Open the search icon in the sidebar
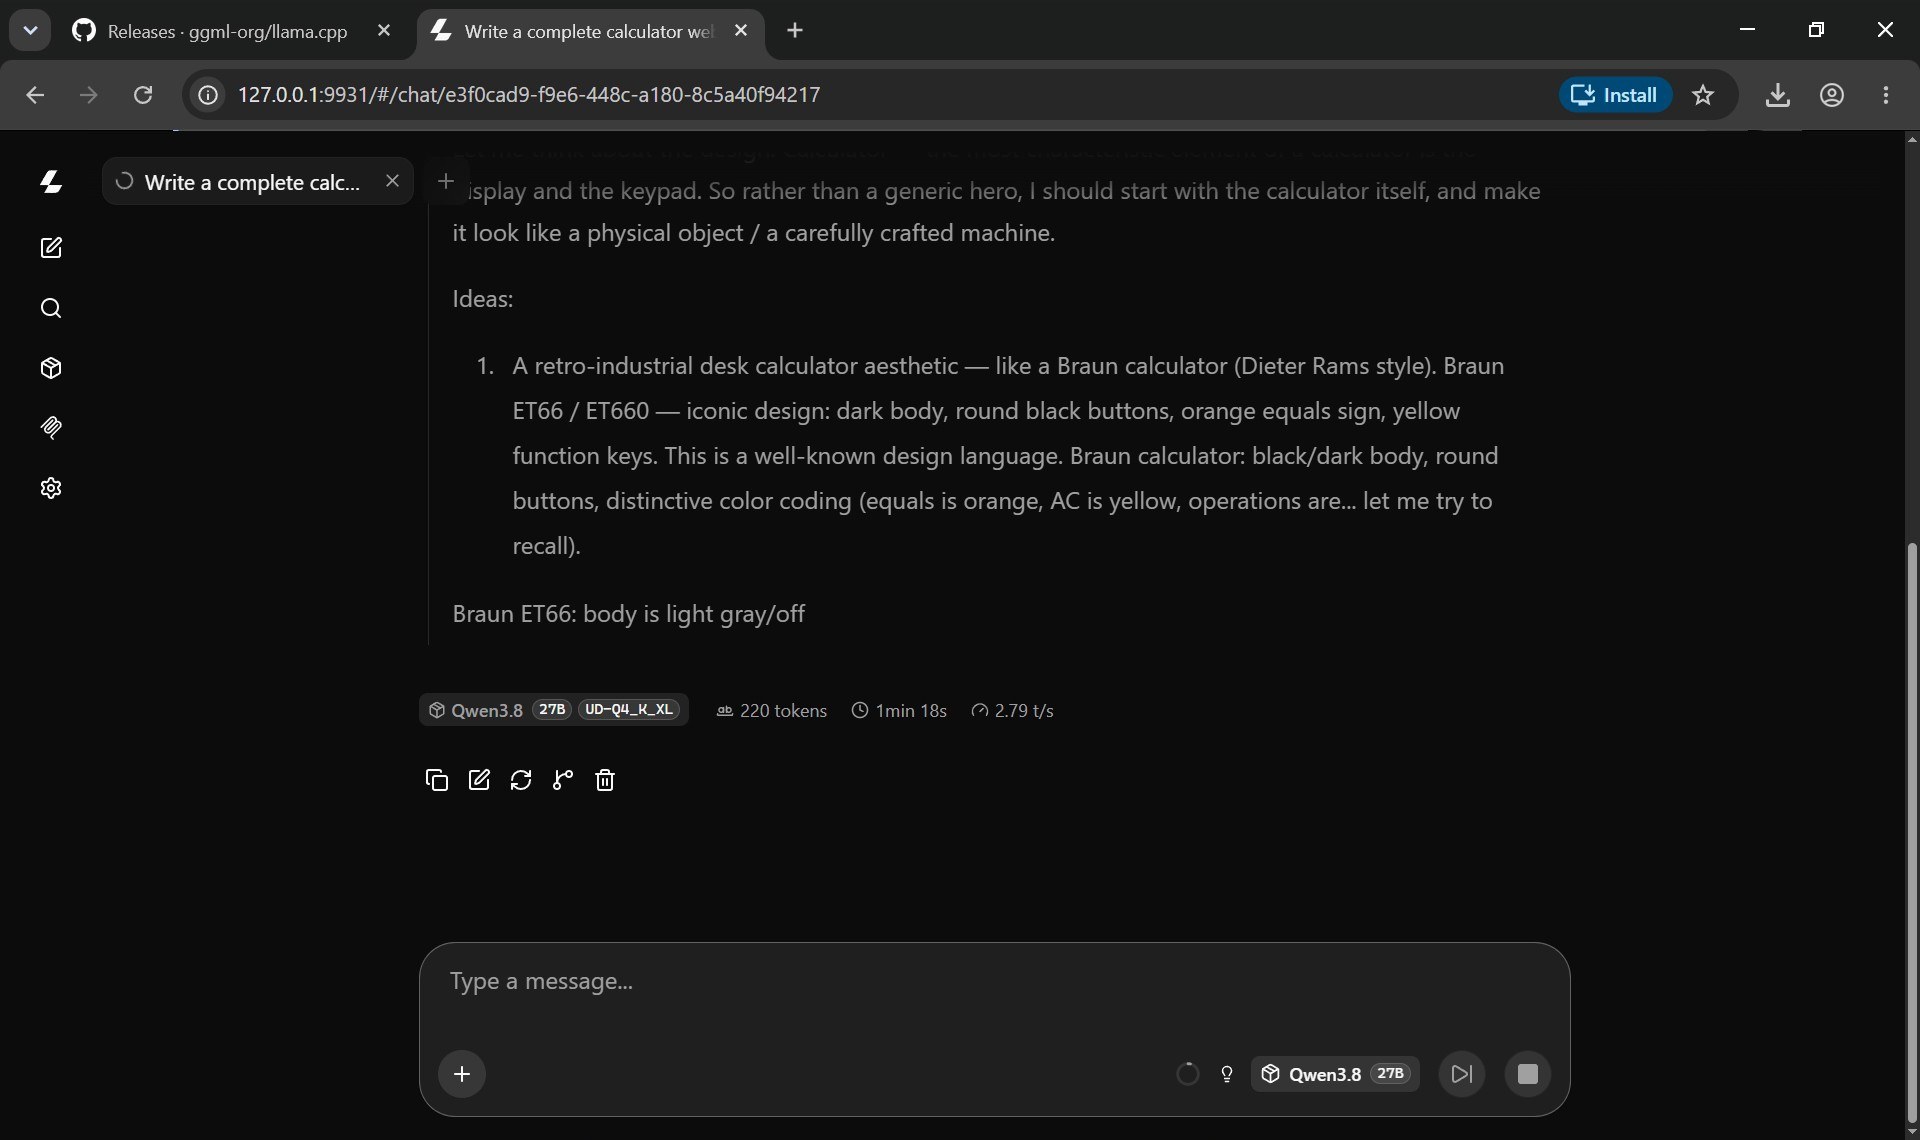Image resolution: width=1920 pixels, height=1140 pixels. 51,308
